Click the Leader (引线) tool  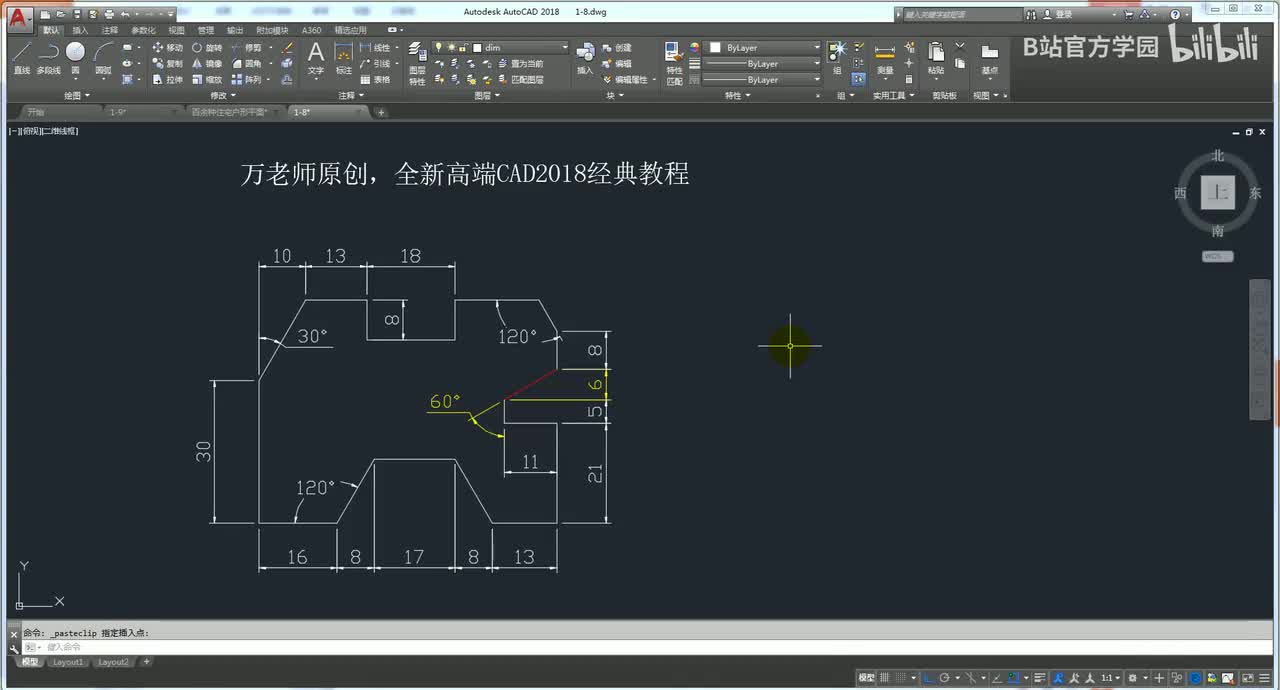pos(376,63)
